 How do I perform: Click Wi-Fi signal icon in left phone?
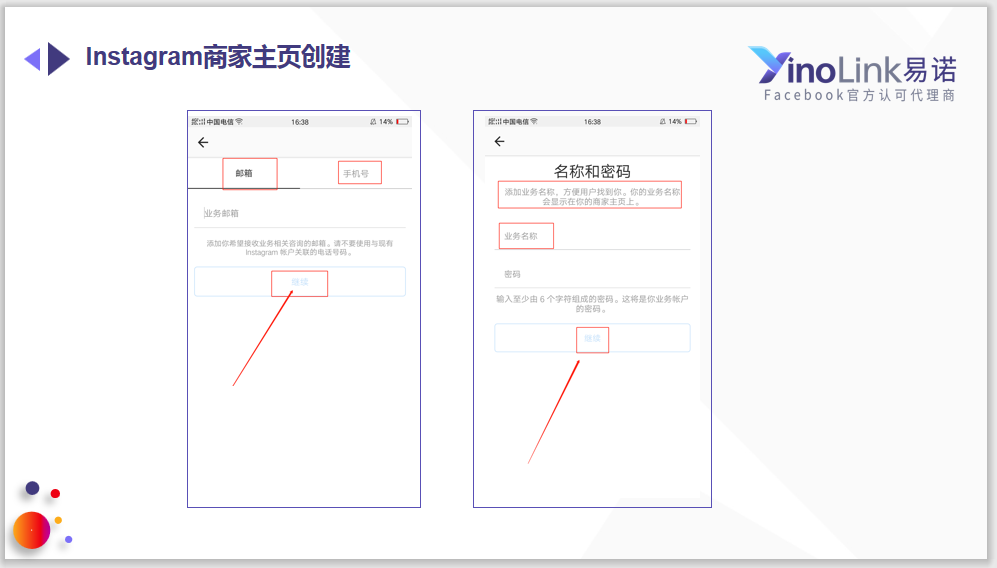pyautogui.click(x=239, y=121)
